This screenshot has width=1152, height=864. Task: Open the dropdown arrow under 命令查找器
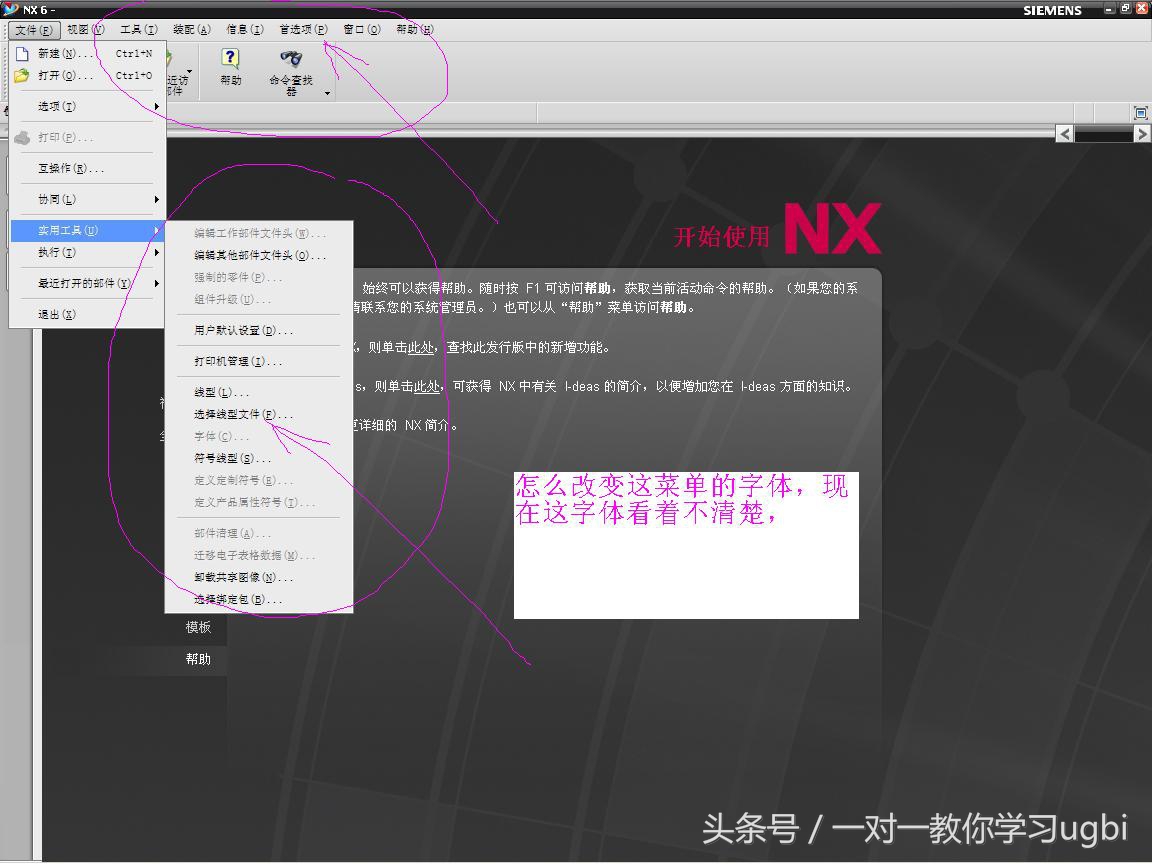327,93
